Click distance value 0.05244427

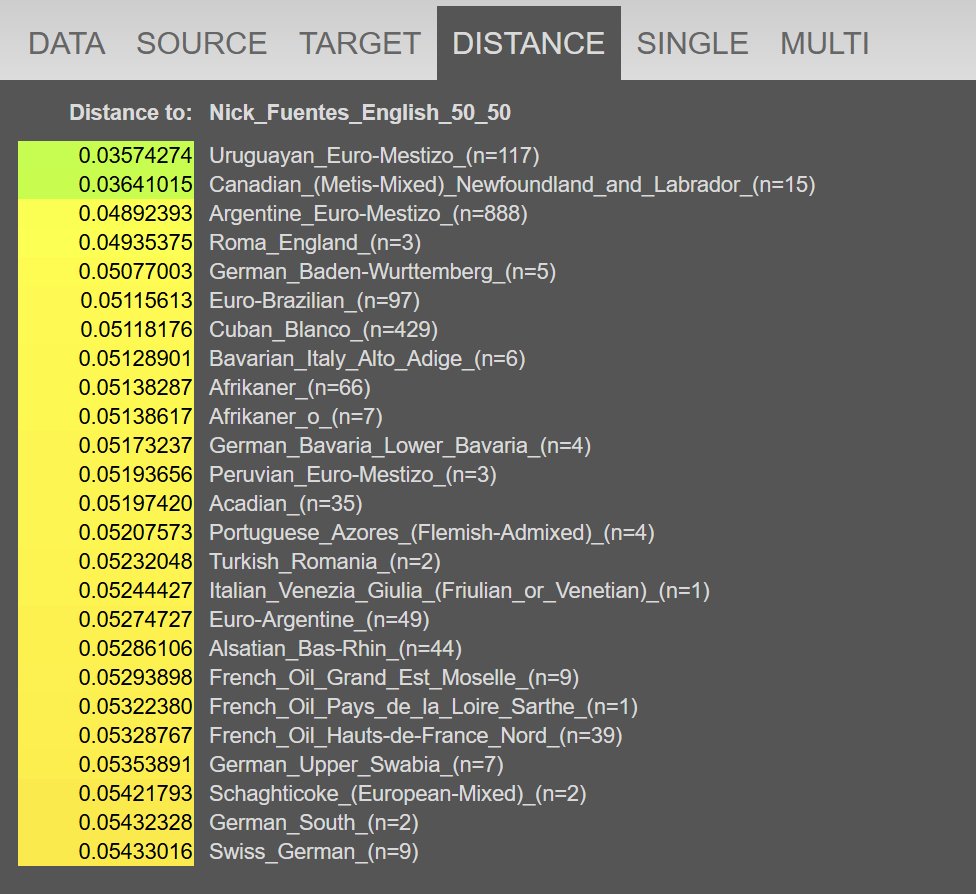pos(136,591)
